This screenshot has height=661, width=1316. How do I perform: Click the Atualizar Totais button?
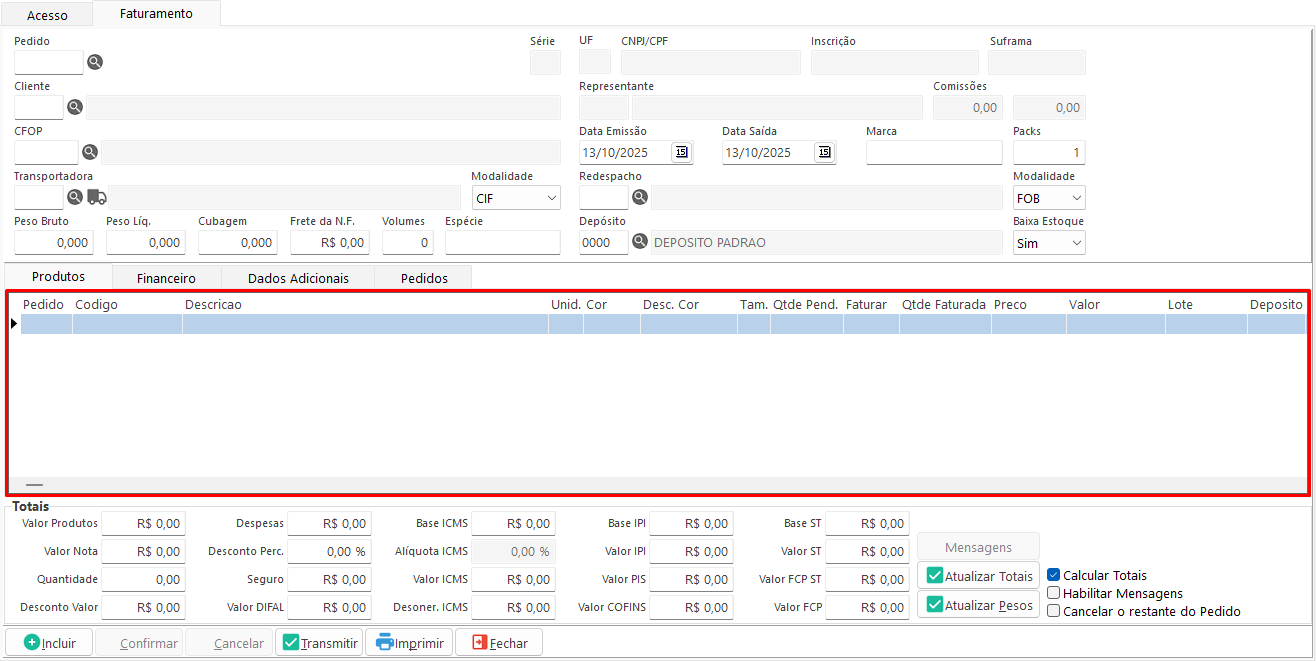[x=978, y=576]
